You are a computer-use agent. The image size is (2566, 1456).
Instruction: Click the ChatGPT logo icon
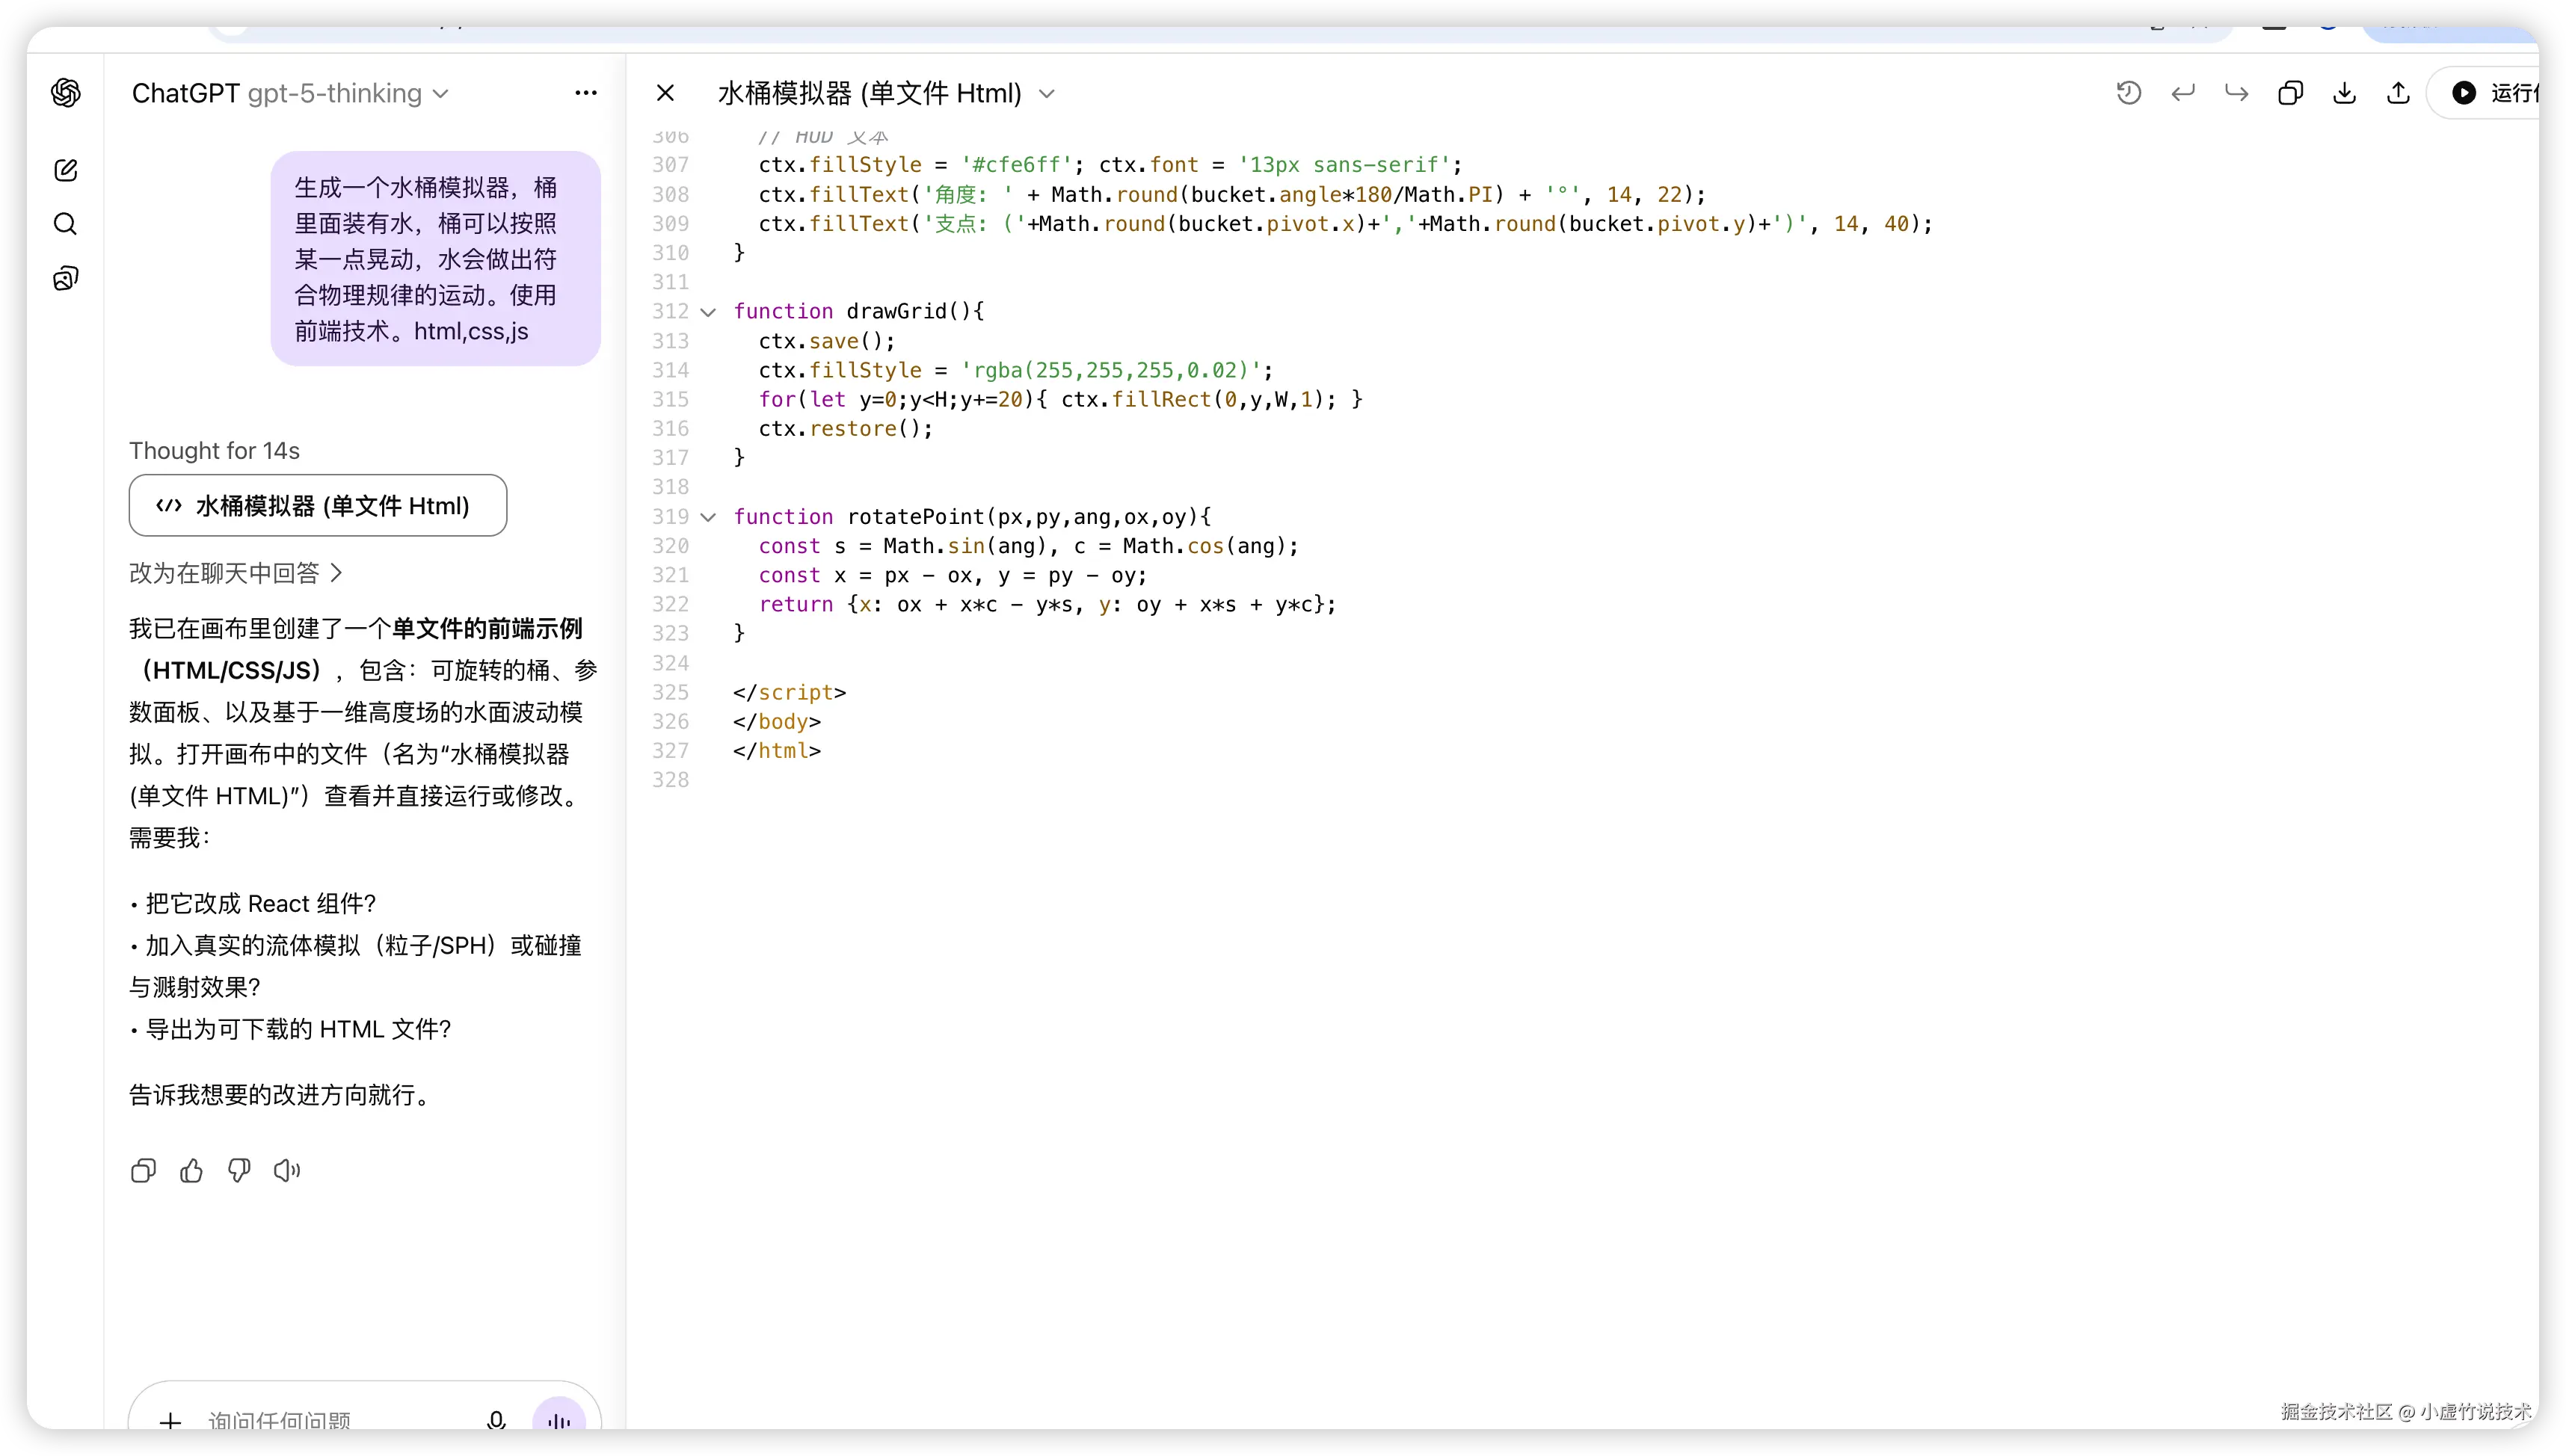66,93
